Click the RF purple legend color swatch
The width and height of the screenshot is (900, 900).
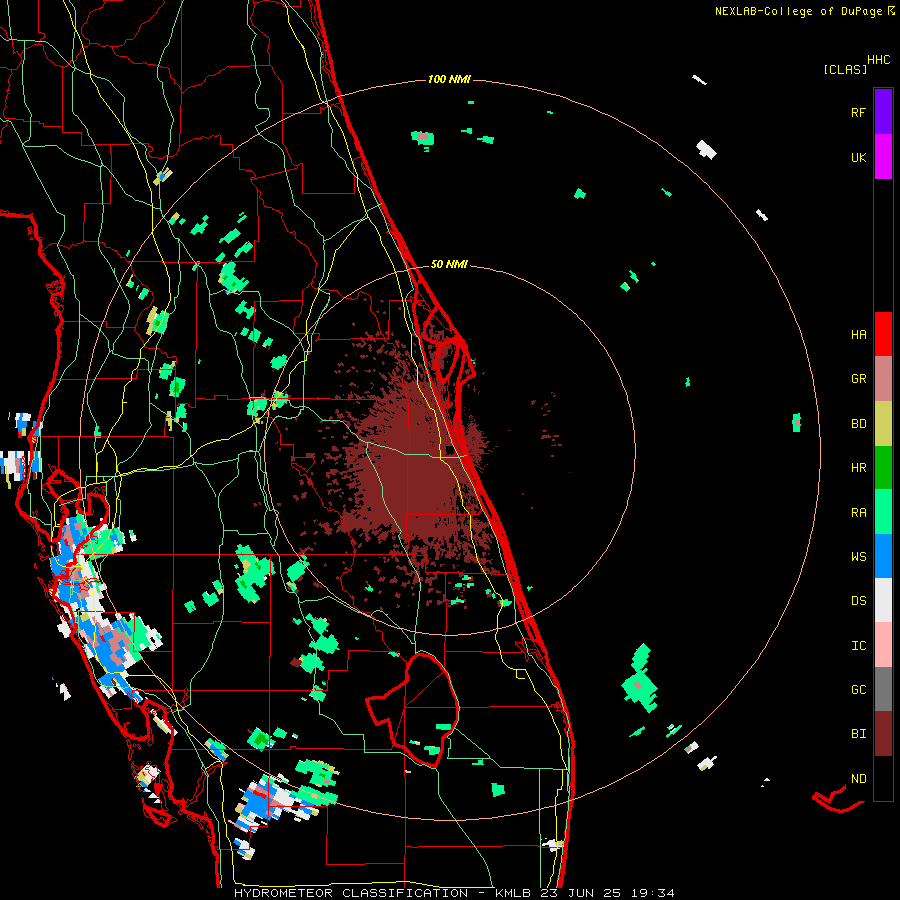(x=883, y=112)
